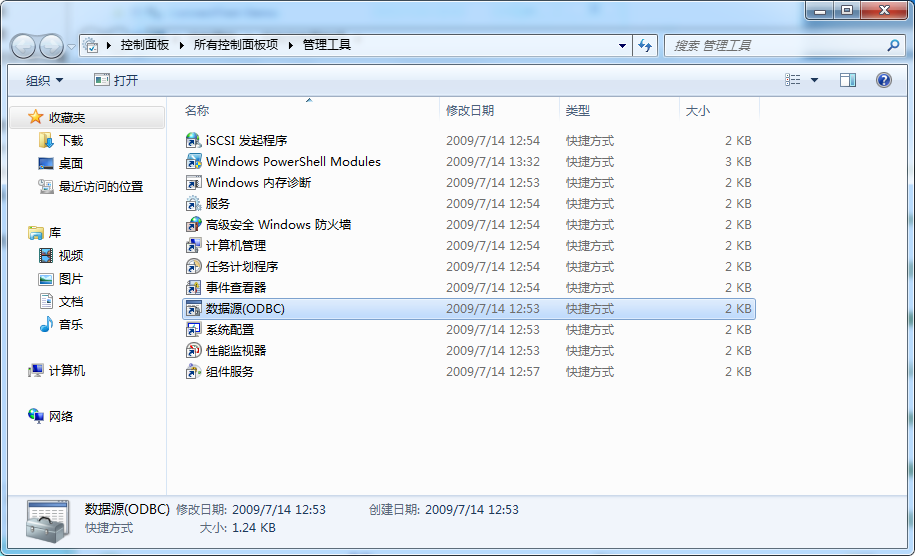Viewport: 915px width, 556px height.
Task: Open 计算机 in the navigation pane
Action: point(67,370)
